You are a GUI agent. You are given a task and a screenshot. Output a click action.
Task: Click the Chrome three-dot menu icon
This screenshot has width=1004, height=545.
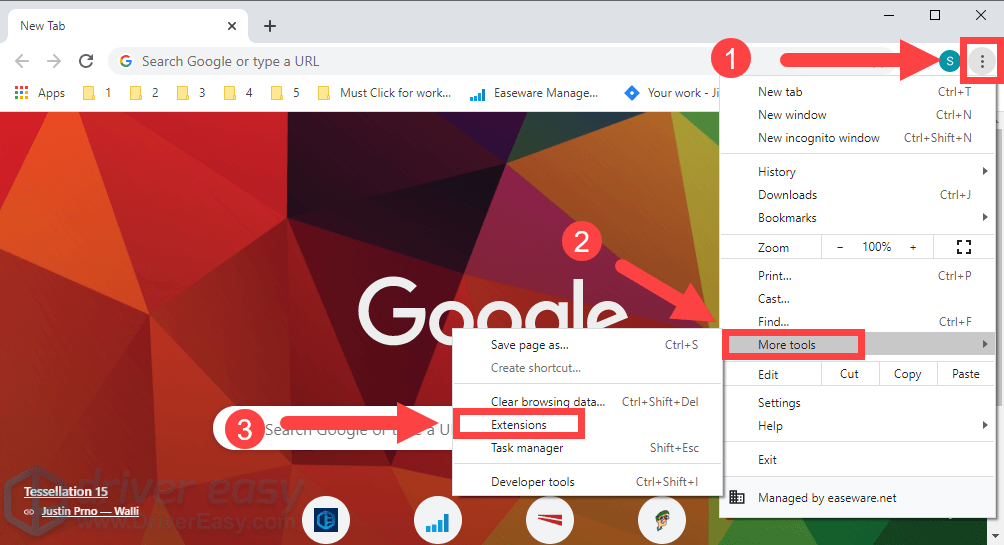[982, 62]
